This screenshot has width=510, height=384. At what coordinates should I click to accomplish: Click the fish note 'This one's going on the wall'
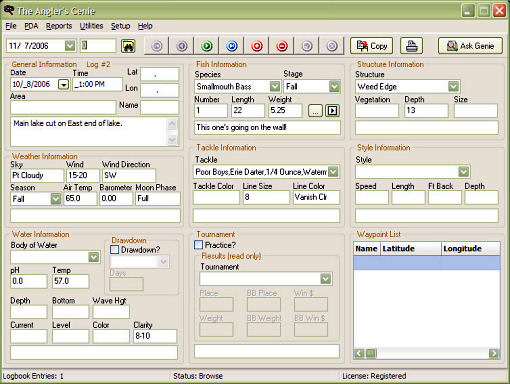click(x=267, y=128)
